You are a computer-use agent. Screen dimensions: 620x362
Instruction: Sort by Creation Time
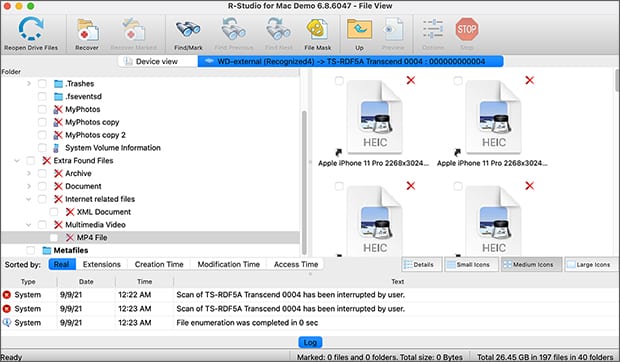[159, 264]
